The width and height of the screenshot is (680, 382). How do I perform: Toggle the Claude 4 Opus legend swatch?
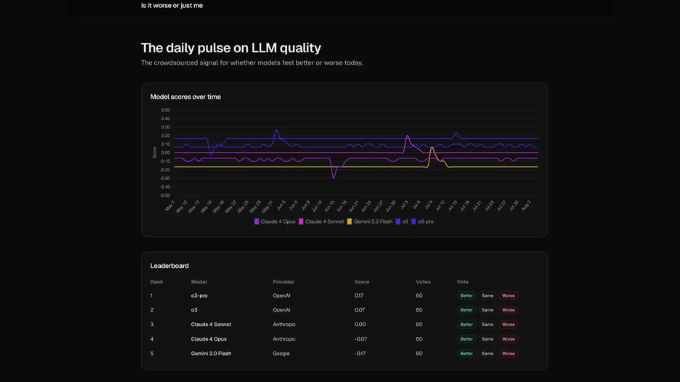tap(256, 222)
